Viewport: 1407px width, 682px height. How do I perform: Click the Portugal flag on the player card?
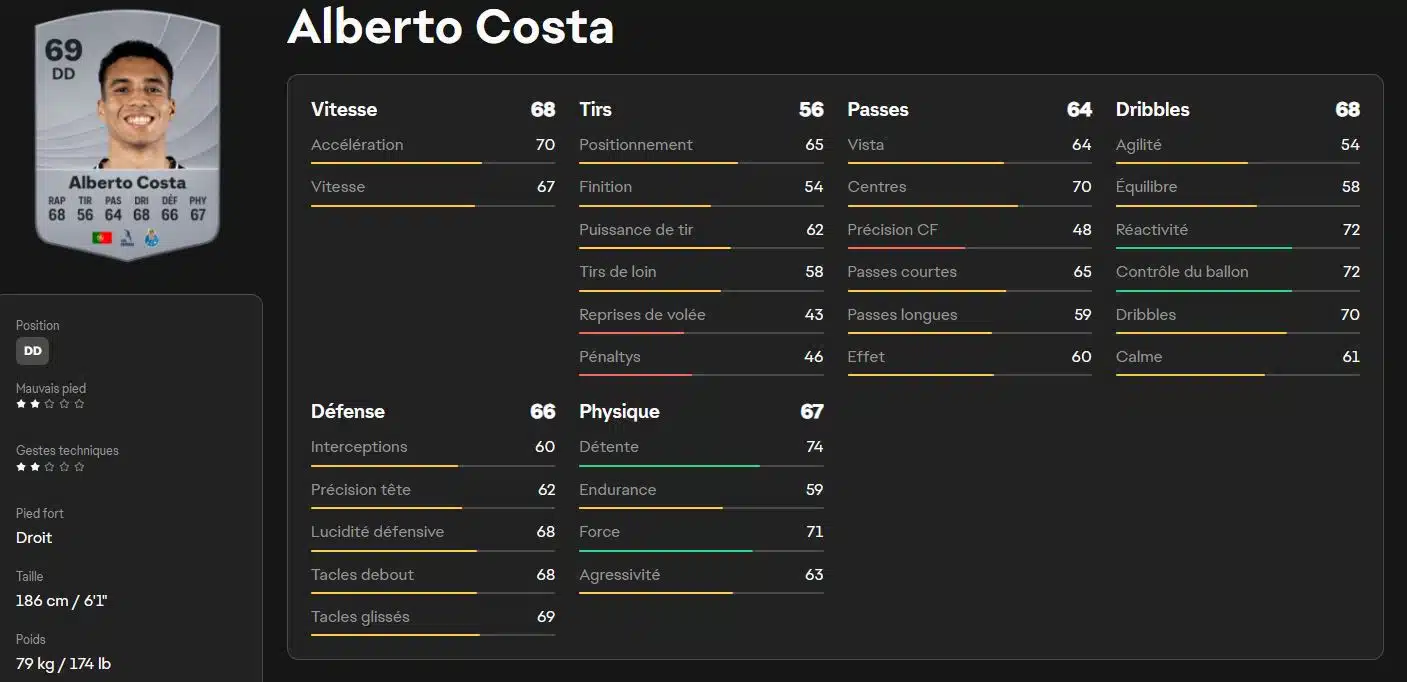[x=101, y=237]
